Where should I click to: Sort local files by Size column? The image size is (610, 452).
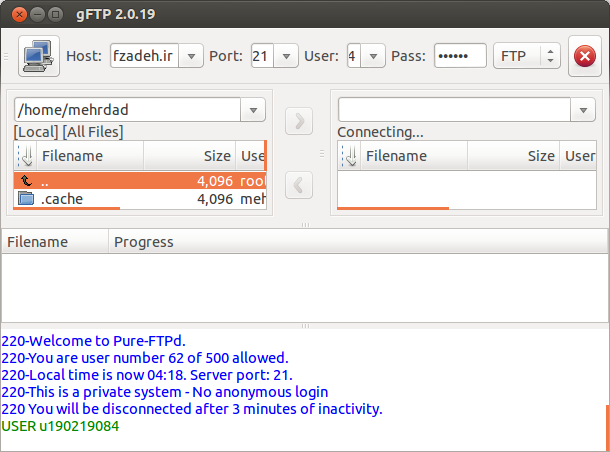tap(189, 156)
